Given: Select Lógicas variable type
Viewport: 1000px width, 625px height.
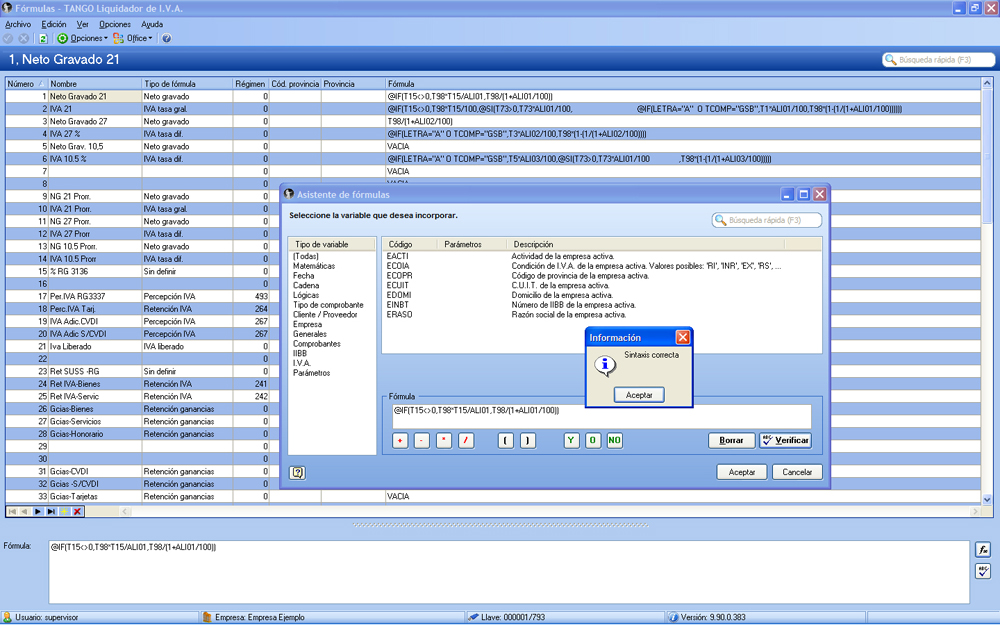Looking at the screenshot, I should click(x=306, y=295).
